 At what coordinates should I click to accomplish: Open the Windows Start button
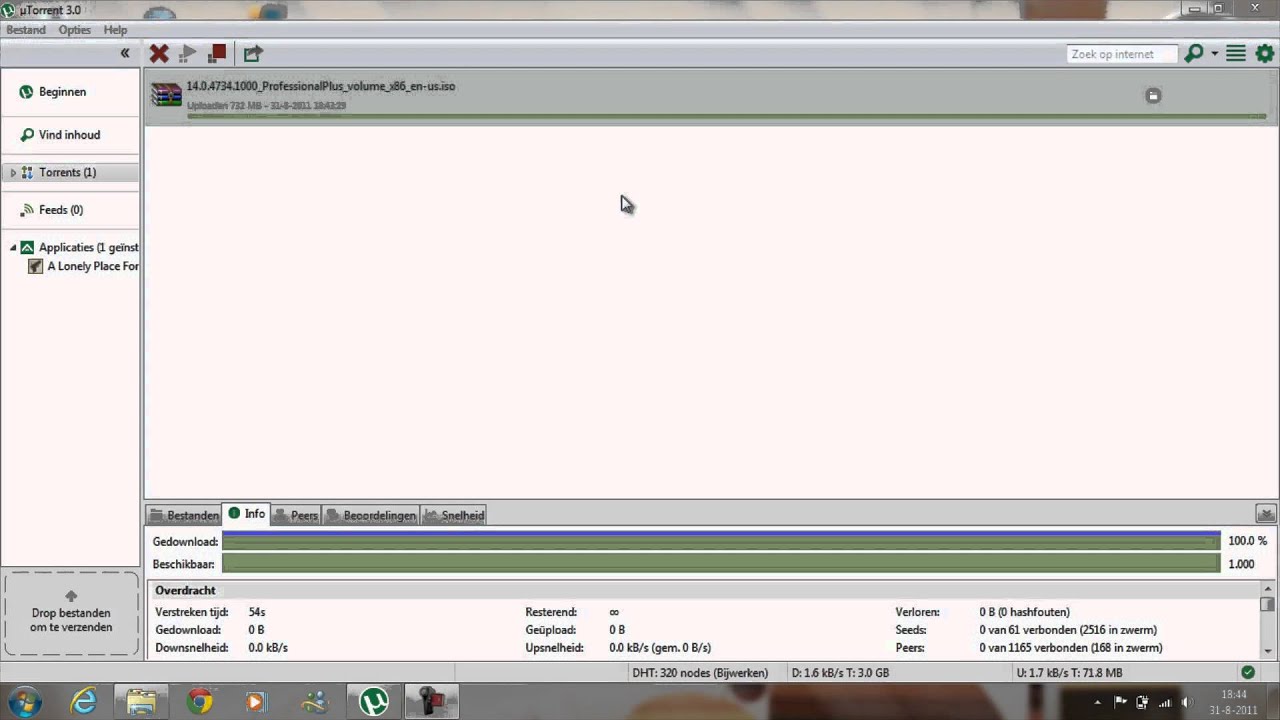(x=23, y=702)
